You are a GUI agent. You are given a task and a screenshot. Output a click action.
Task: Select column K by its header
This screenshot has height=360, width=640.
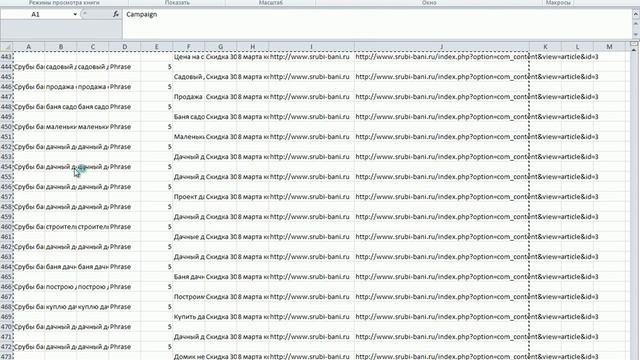[545, 47]
